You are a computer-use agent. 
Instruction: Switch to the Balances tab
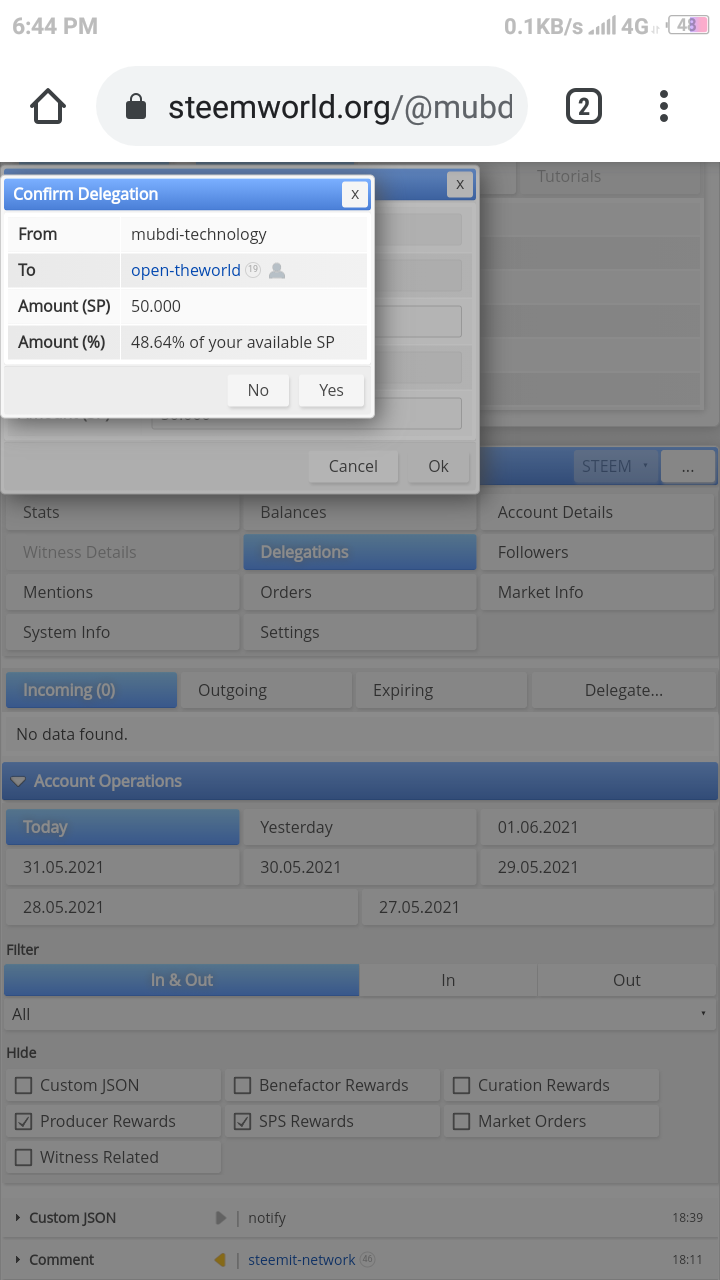360,512
